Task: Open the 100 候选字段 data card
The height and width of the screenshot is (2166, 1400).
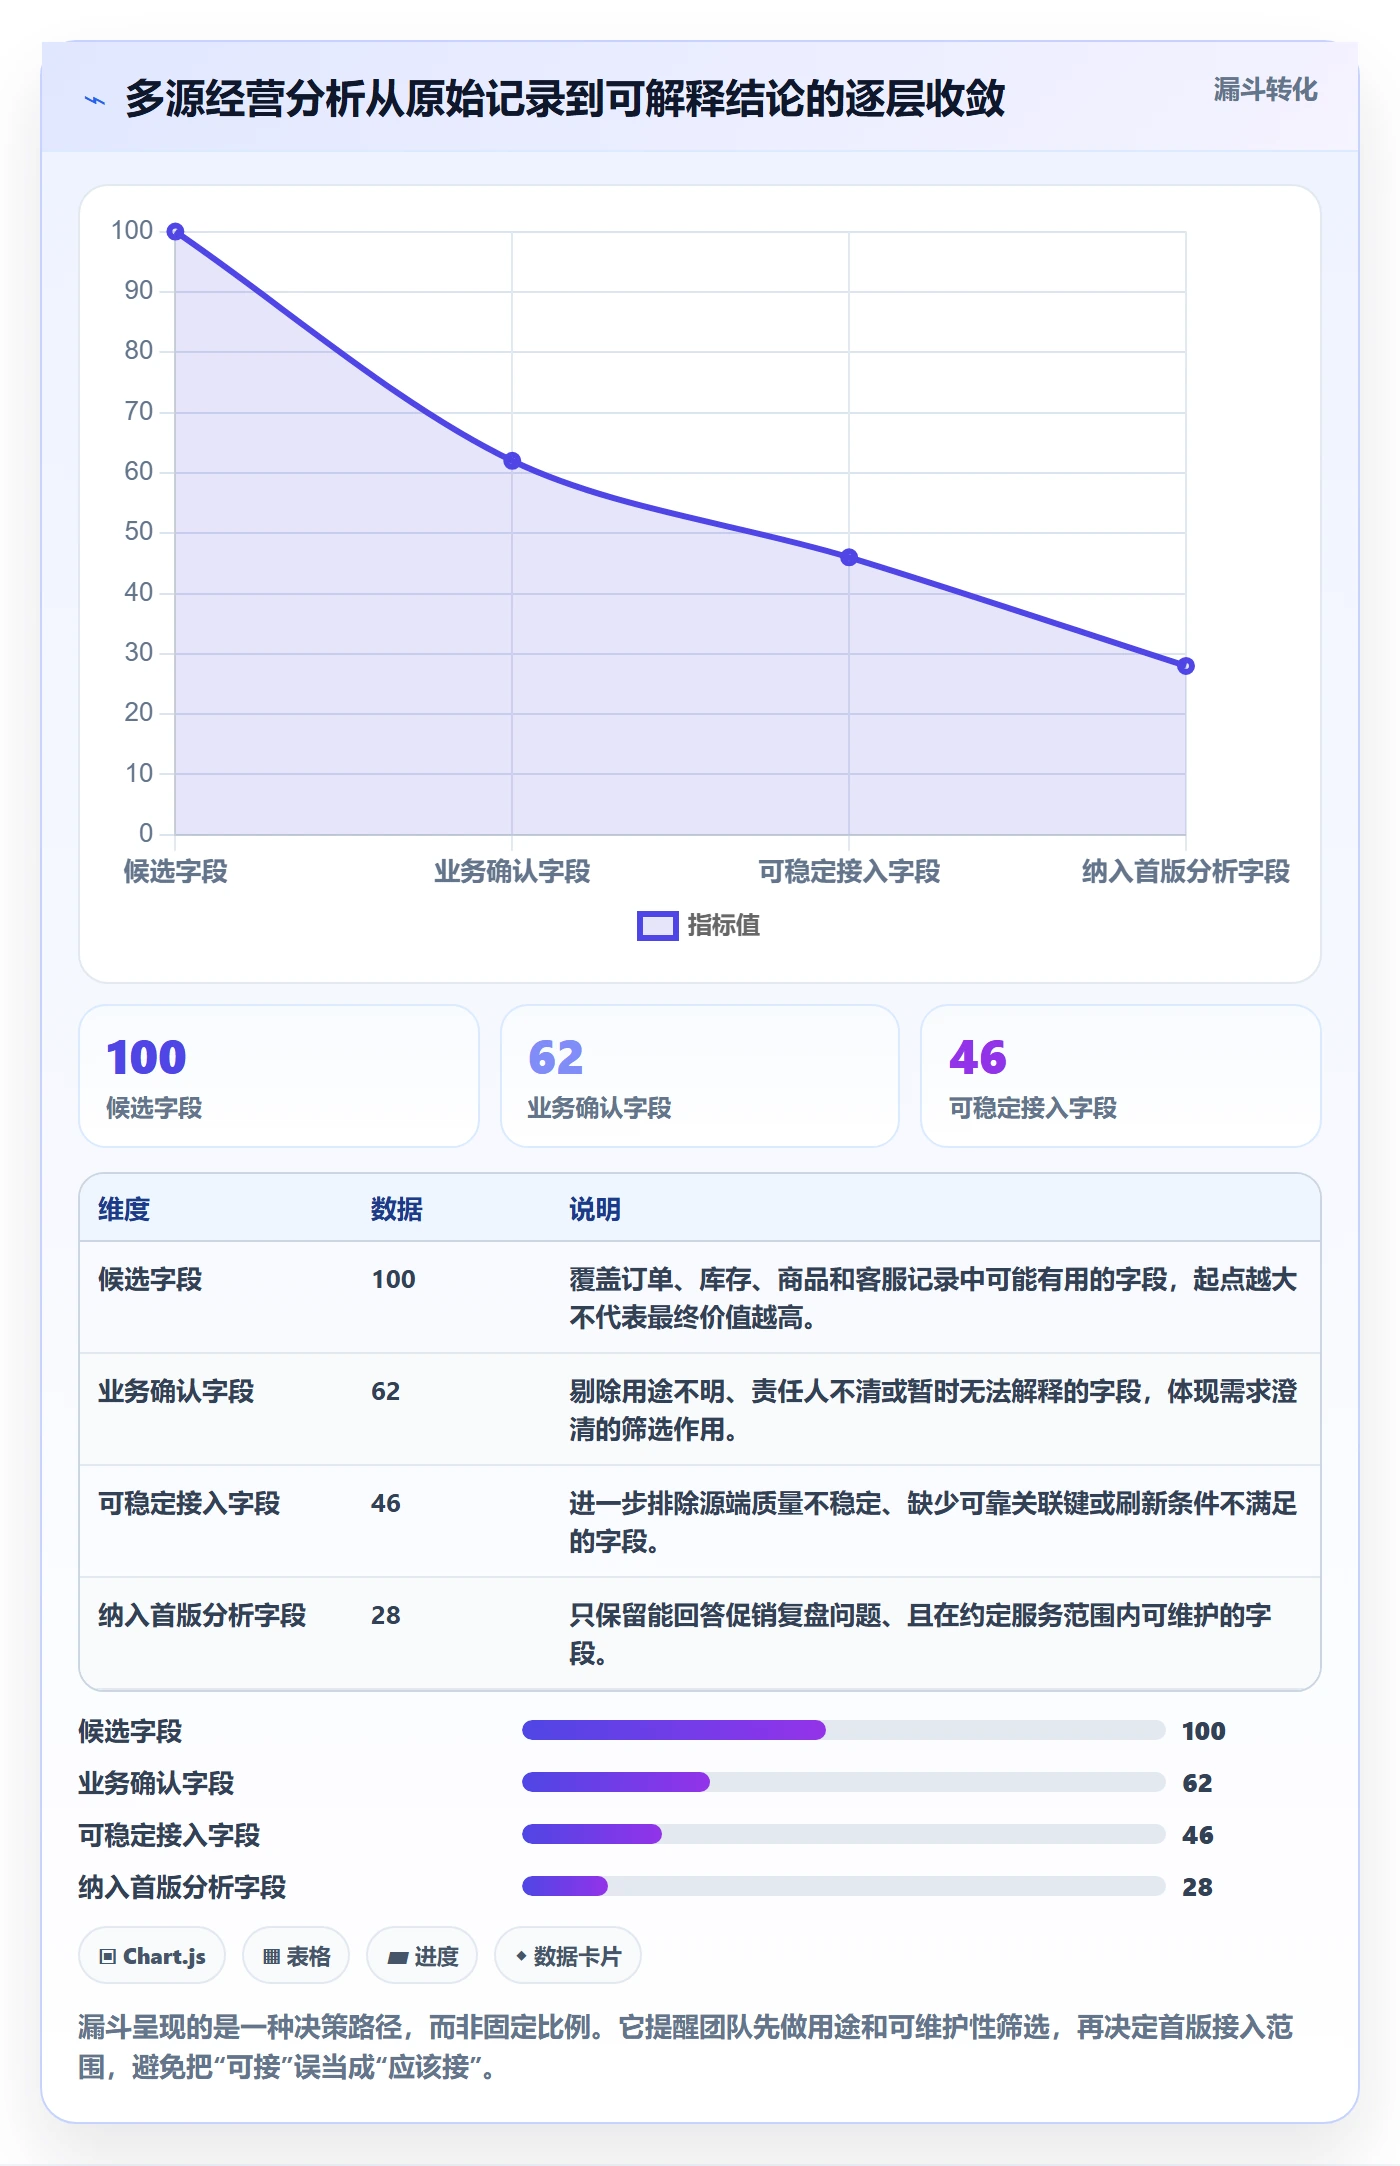Action: coord(279,1076)
